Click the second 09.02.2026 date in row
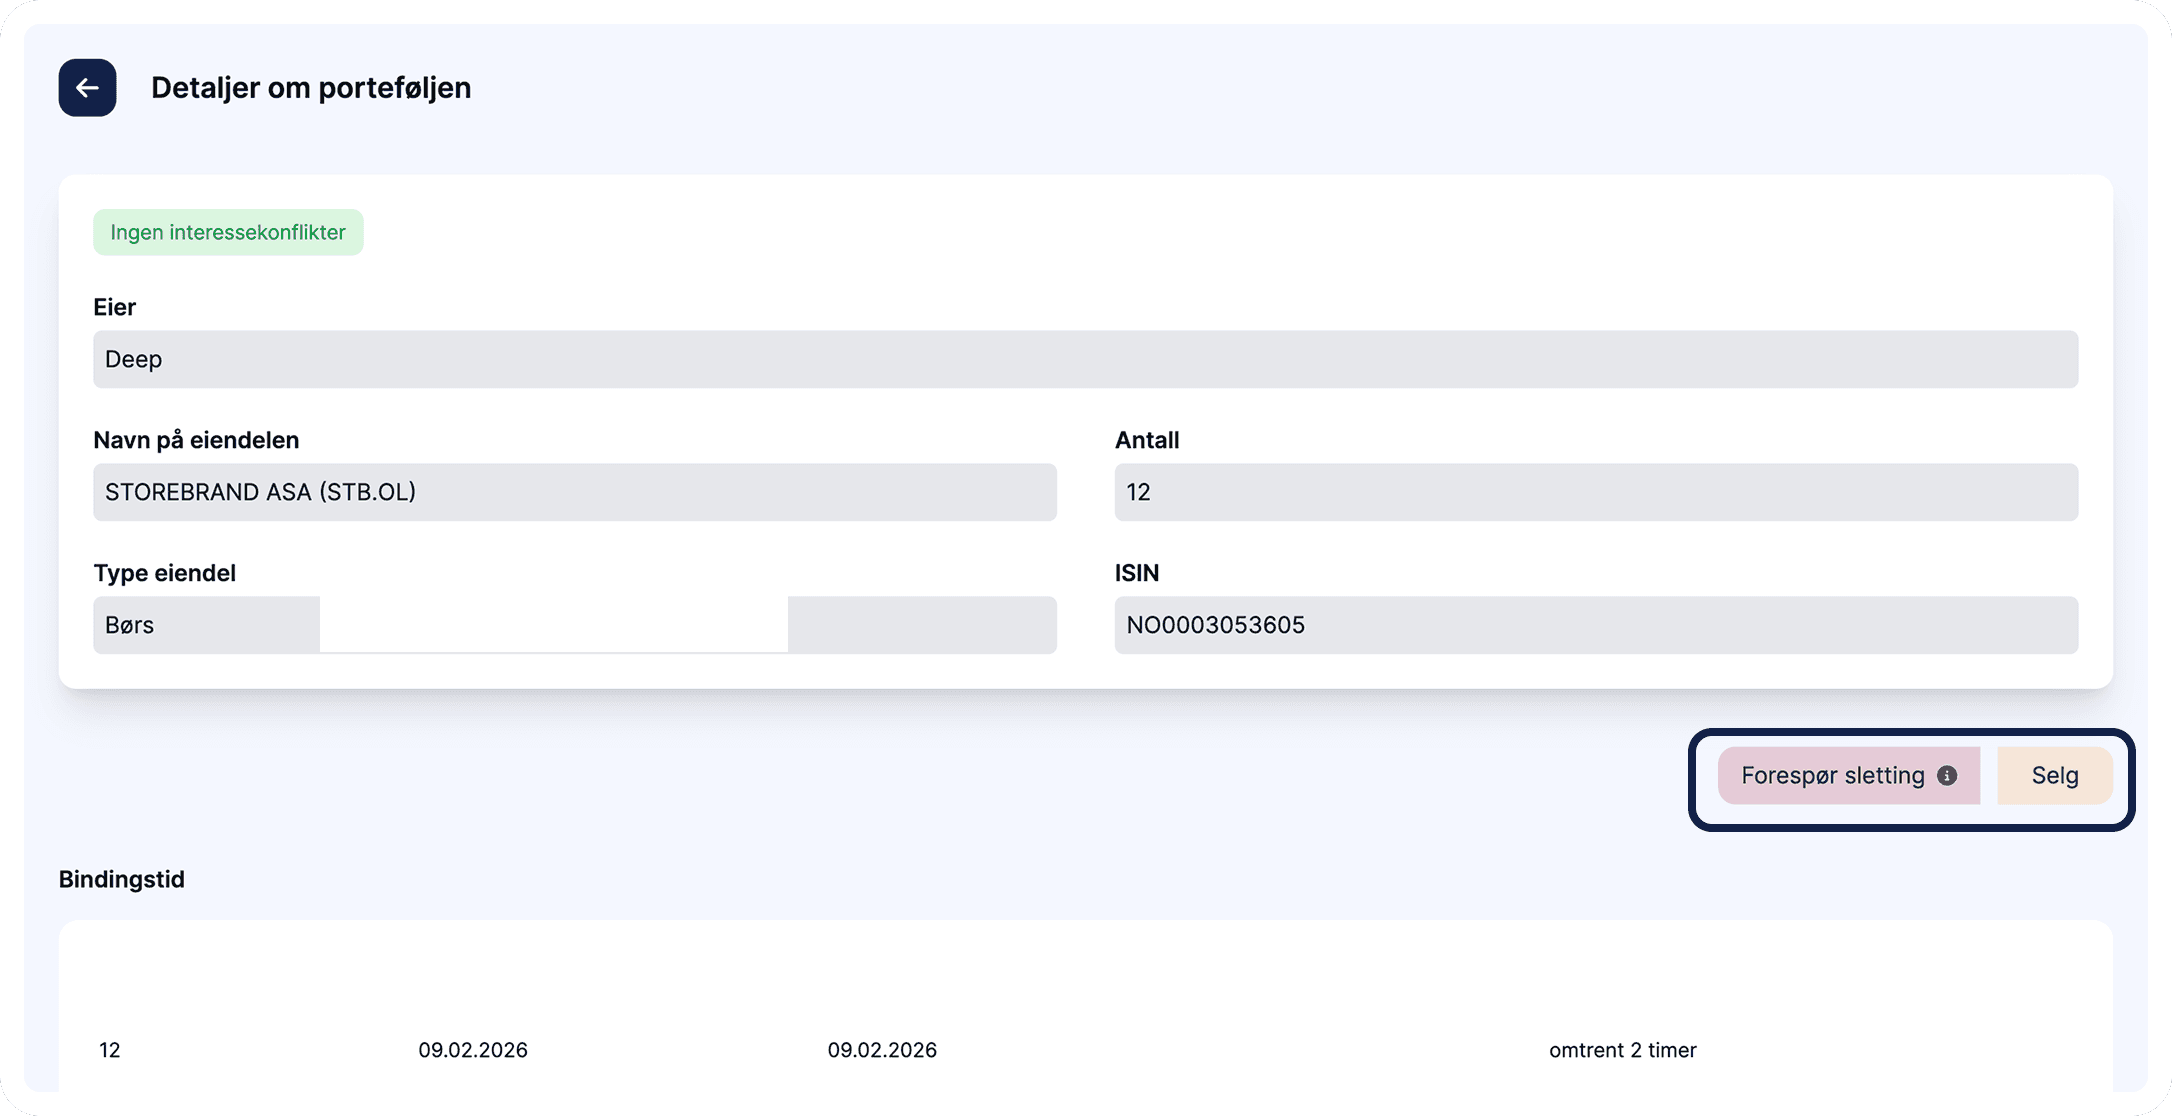Viewport: 2172px width, 1116px height. coord(882,1050)
